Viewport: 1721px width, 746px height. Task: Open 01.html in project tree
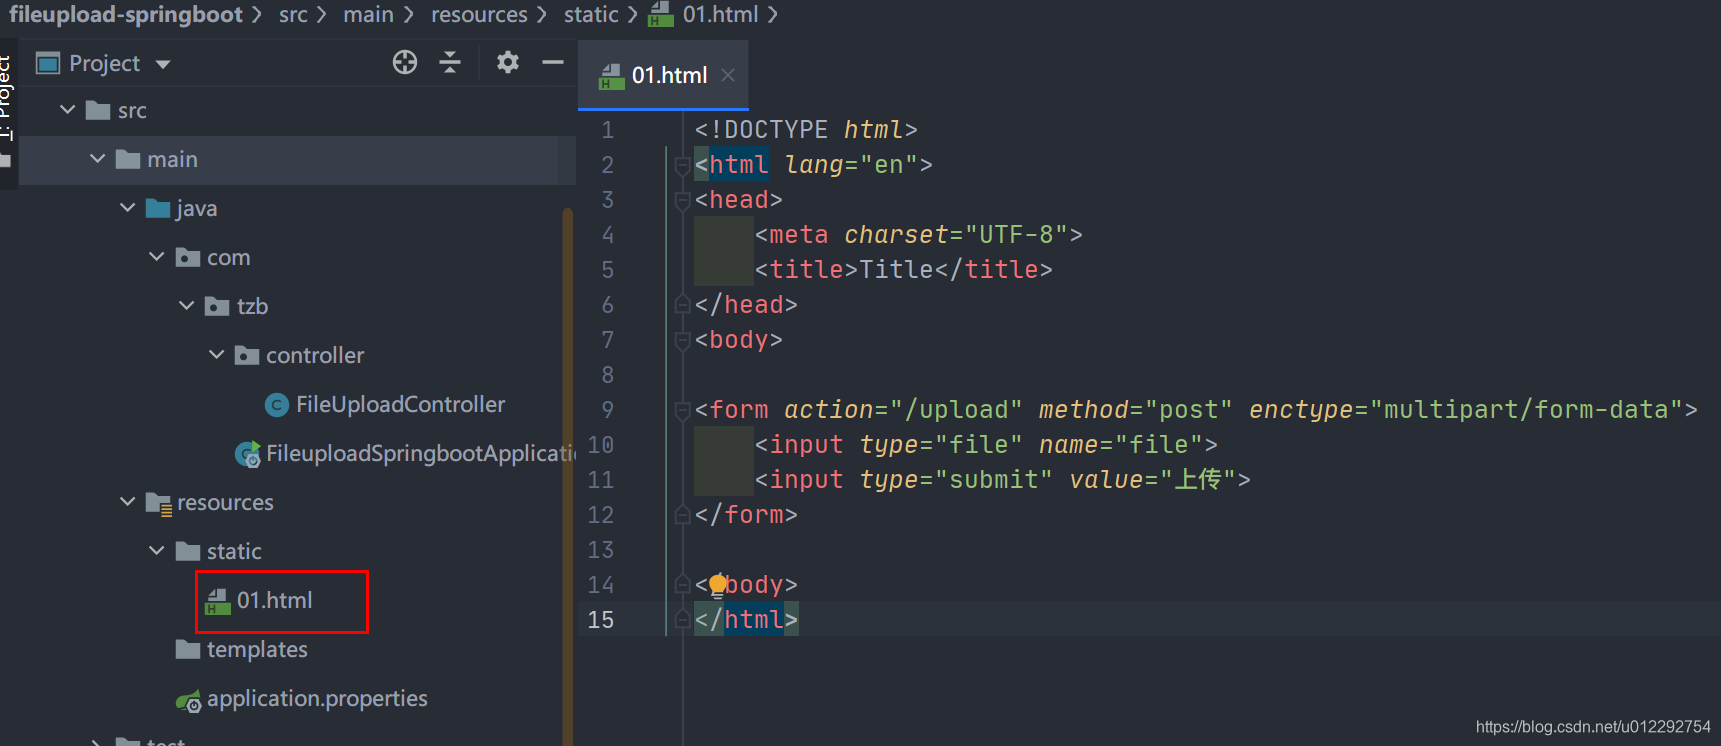[x=275, y=600]
